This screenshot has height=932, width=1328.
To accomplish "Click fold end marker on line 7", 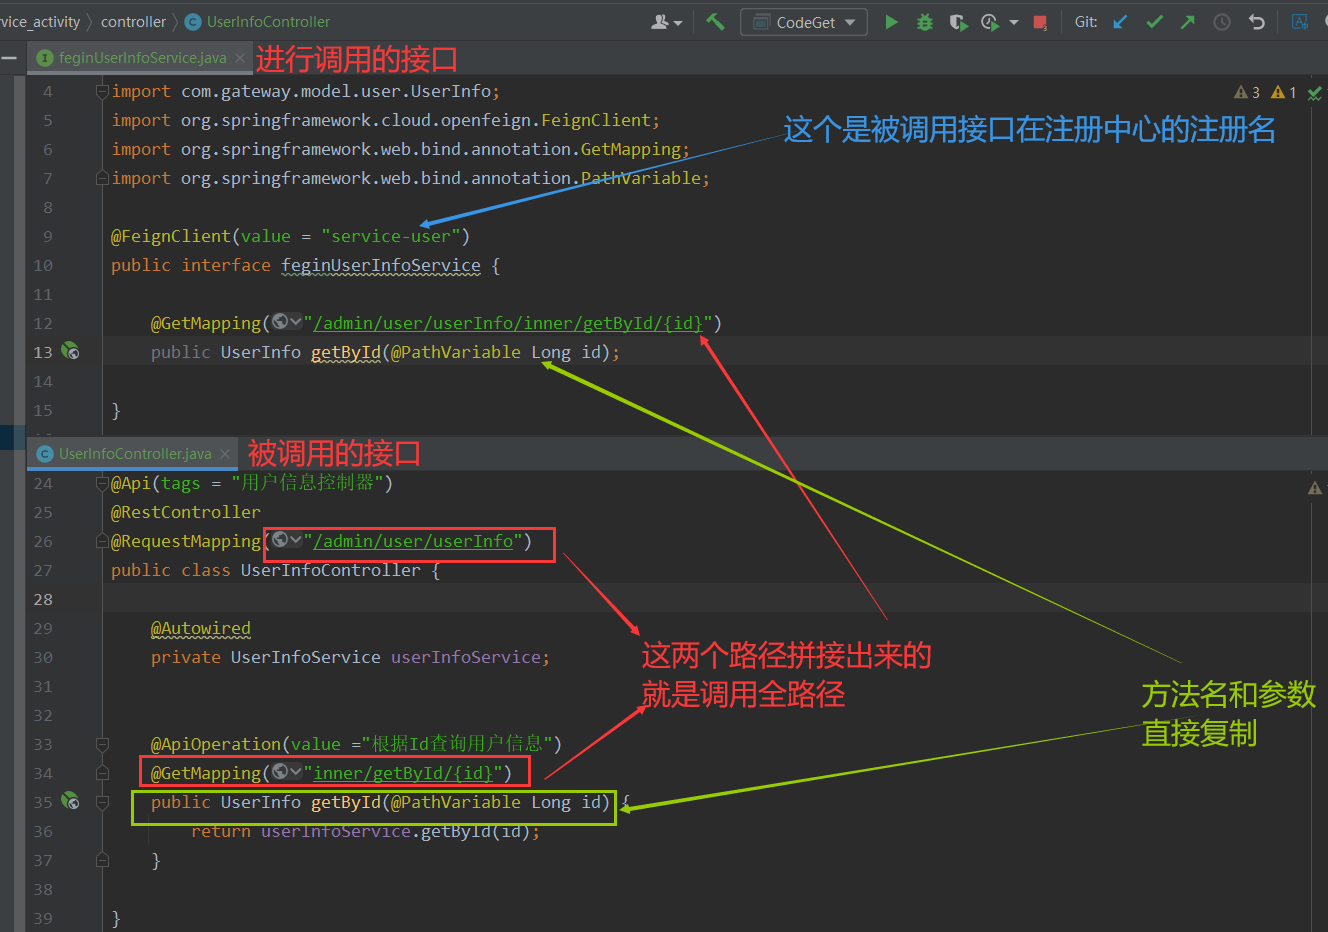I will [x=102, y=178].
